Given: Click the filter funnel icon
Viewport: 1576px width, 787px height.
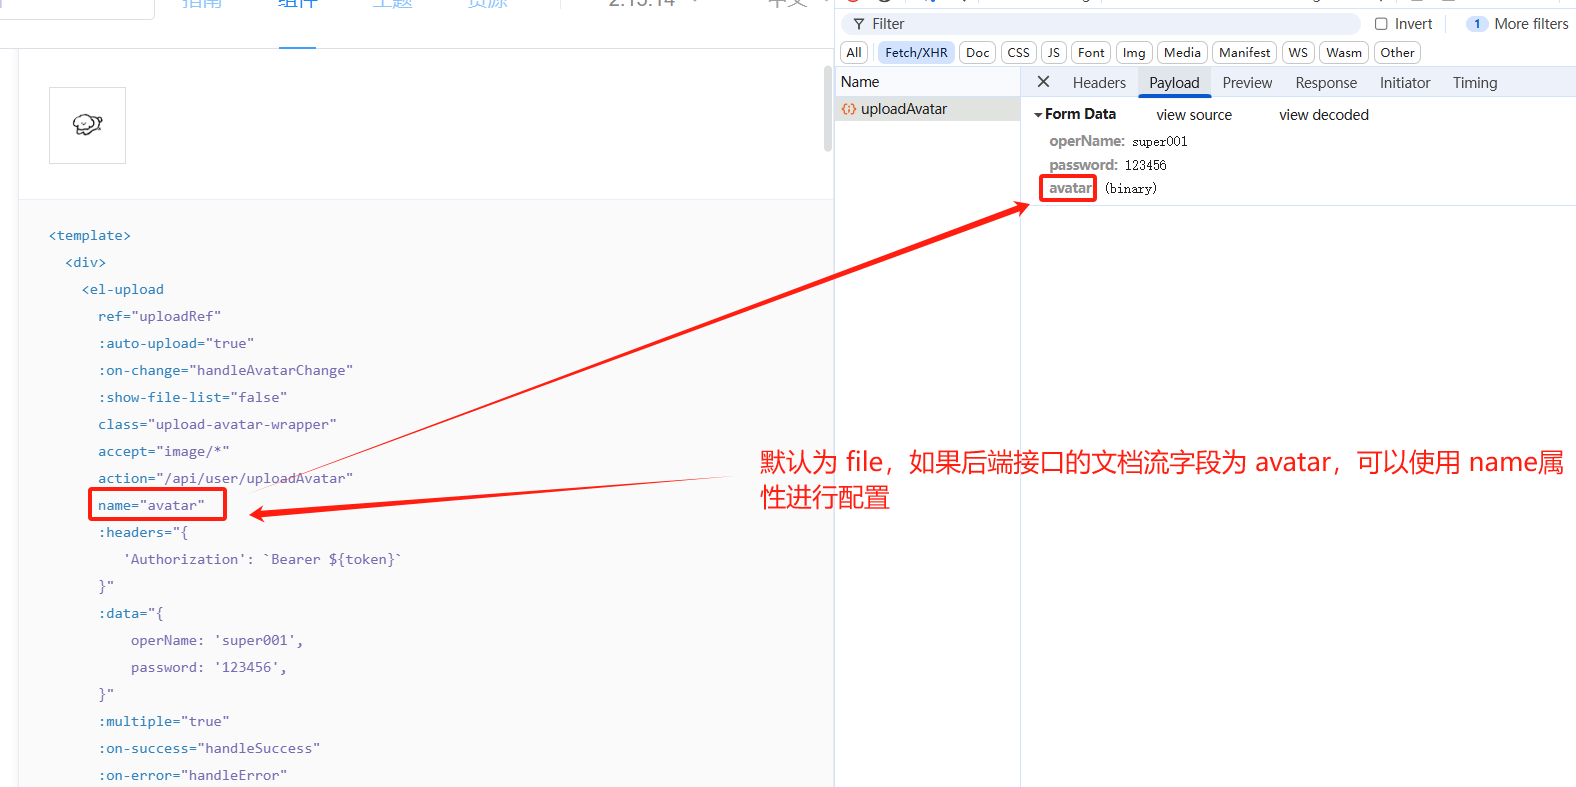Looking at the screenshot, I should (859, 24).
